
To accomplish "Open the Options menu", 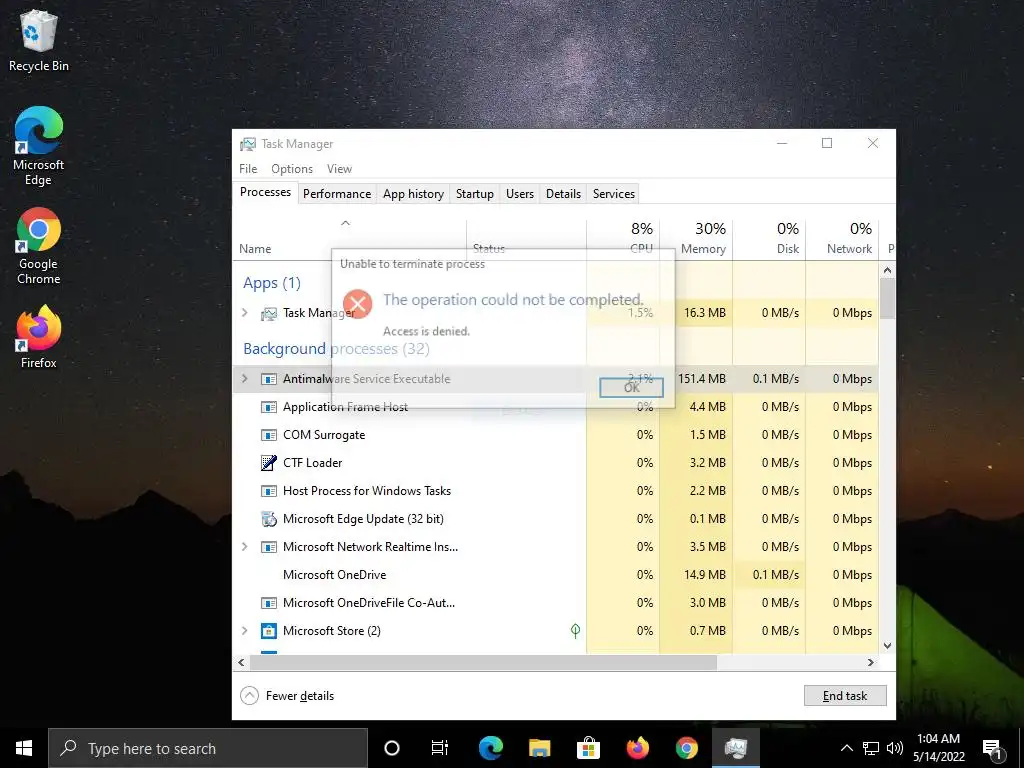I will tap(292, 168).
